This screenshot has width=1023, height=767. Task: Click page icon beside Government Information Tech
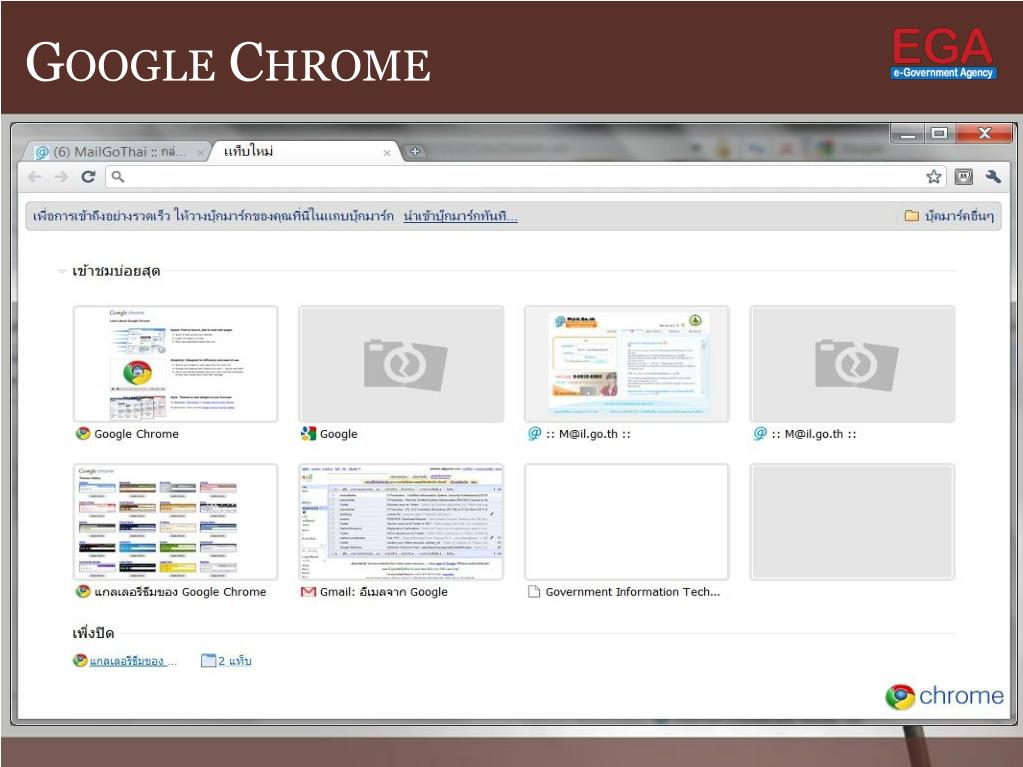click(534, 592)
